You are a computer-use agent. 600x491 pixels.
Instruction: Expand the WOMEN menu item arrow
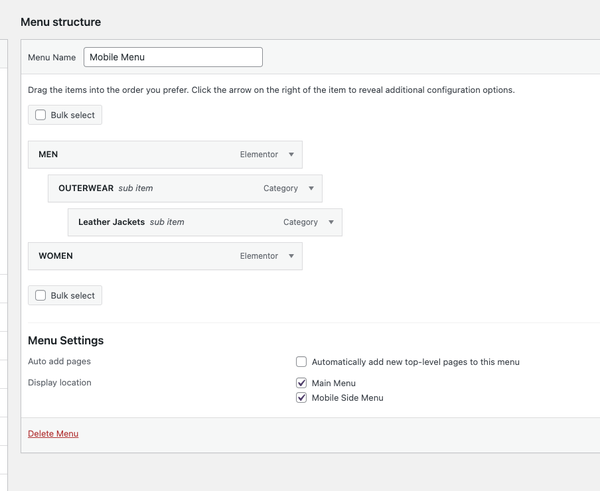(x=291, y=256)
